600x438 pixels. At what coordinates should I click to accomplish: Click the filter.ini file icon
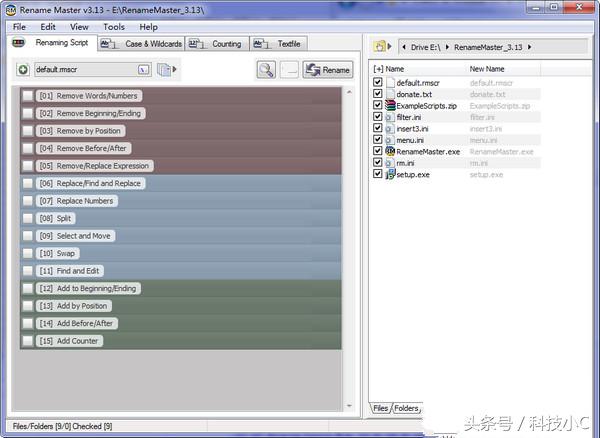(390, 117)
